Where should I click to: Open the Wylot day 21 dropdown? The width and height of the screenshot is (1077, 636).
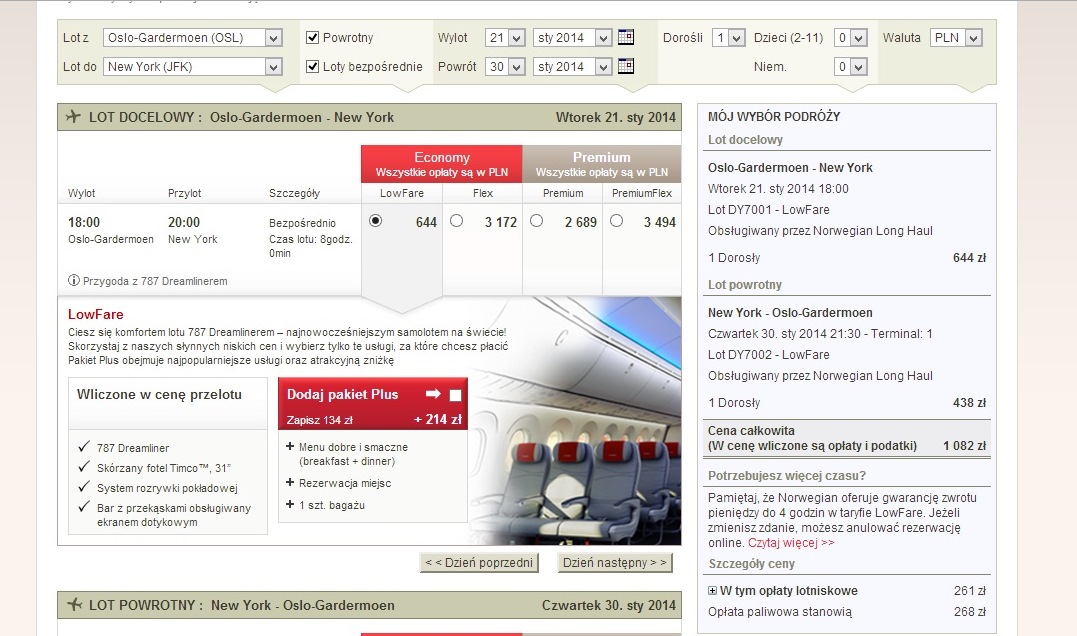coord(505,38)
